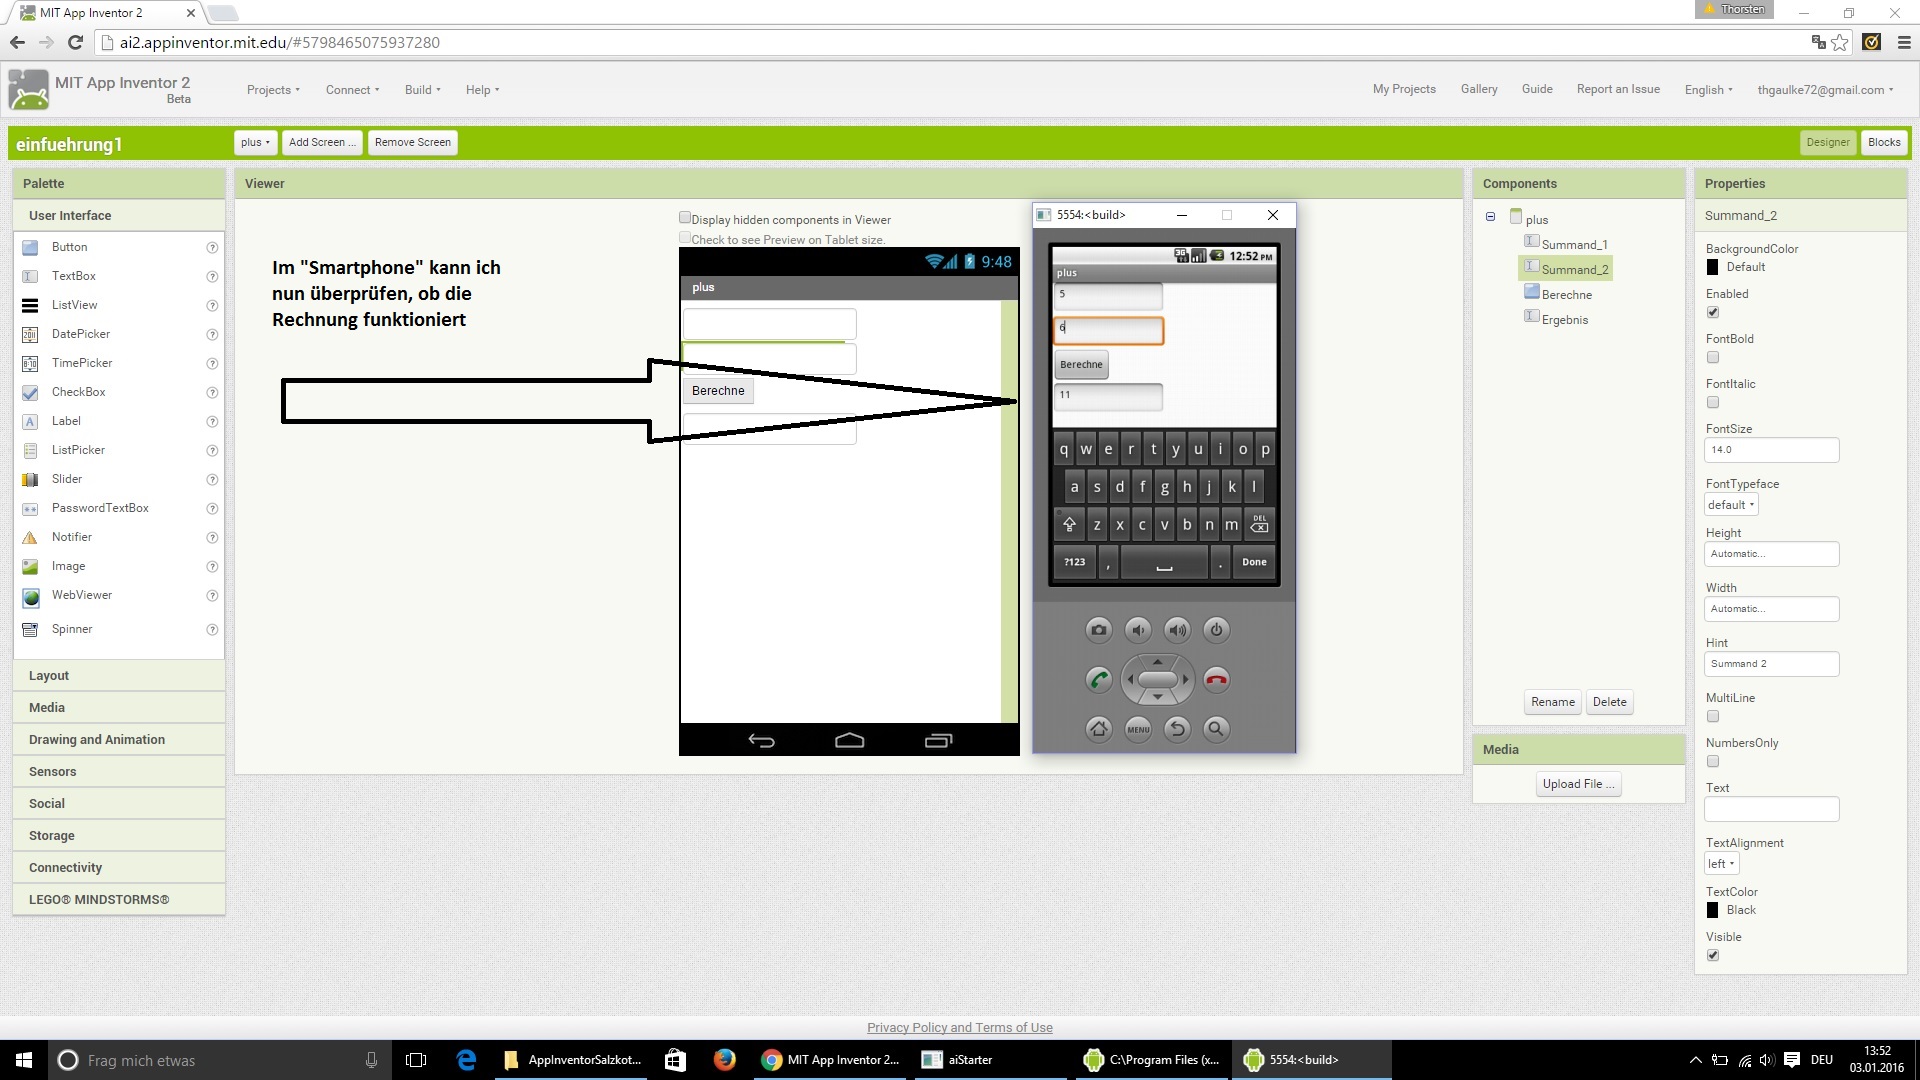Open the TextAlignment left dropdown
The image size is (1920, 1080).
1722,864
